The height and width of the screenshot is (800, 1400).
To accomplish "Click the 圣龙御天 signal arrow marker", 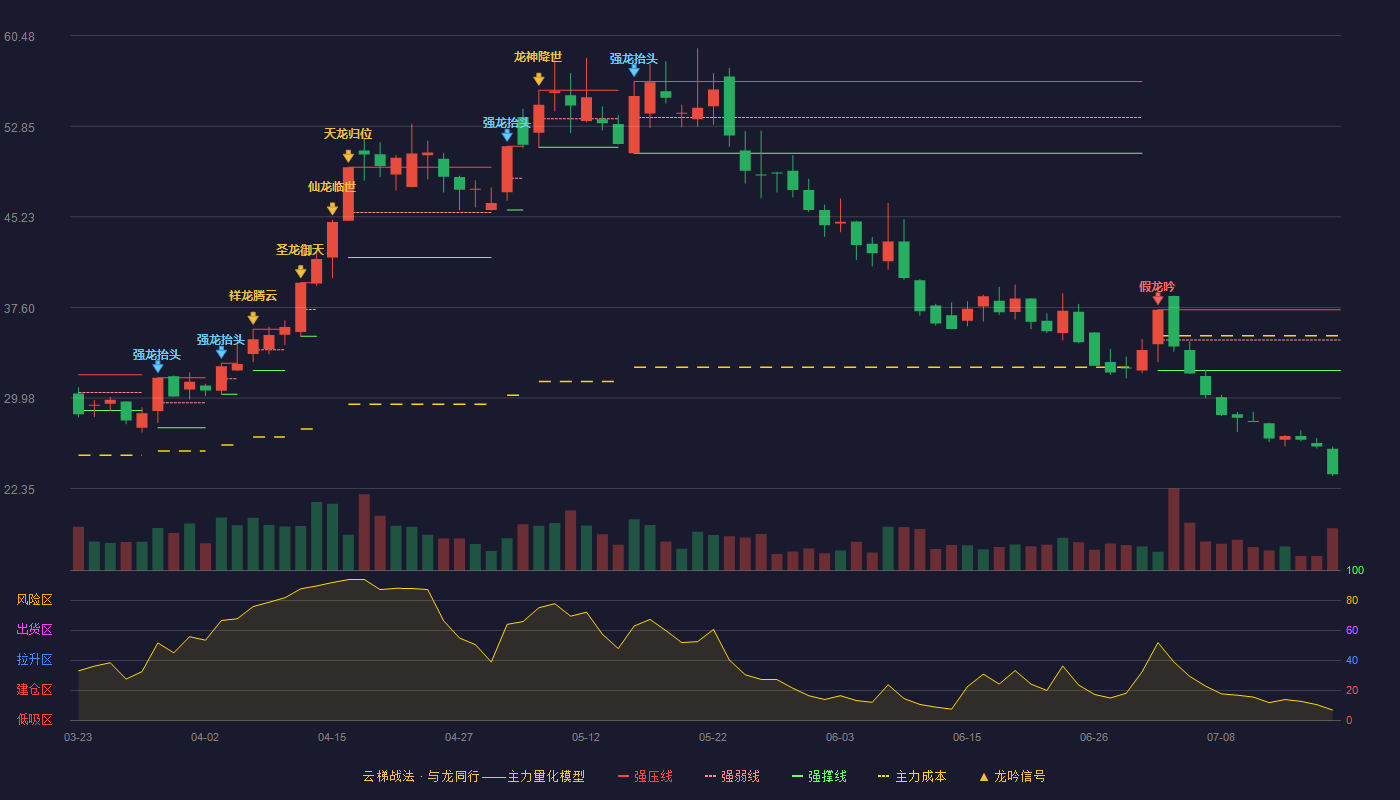I will (301, 272).
